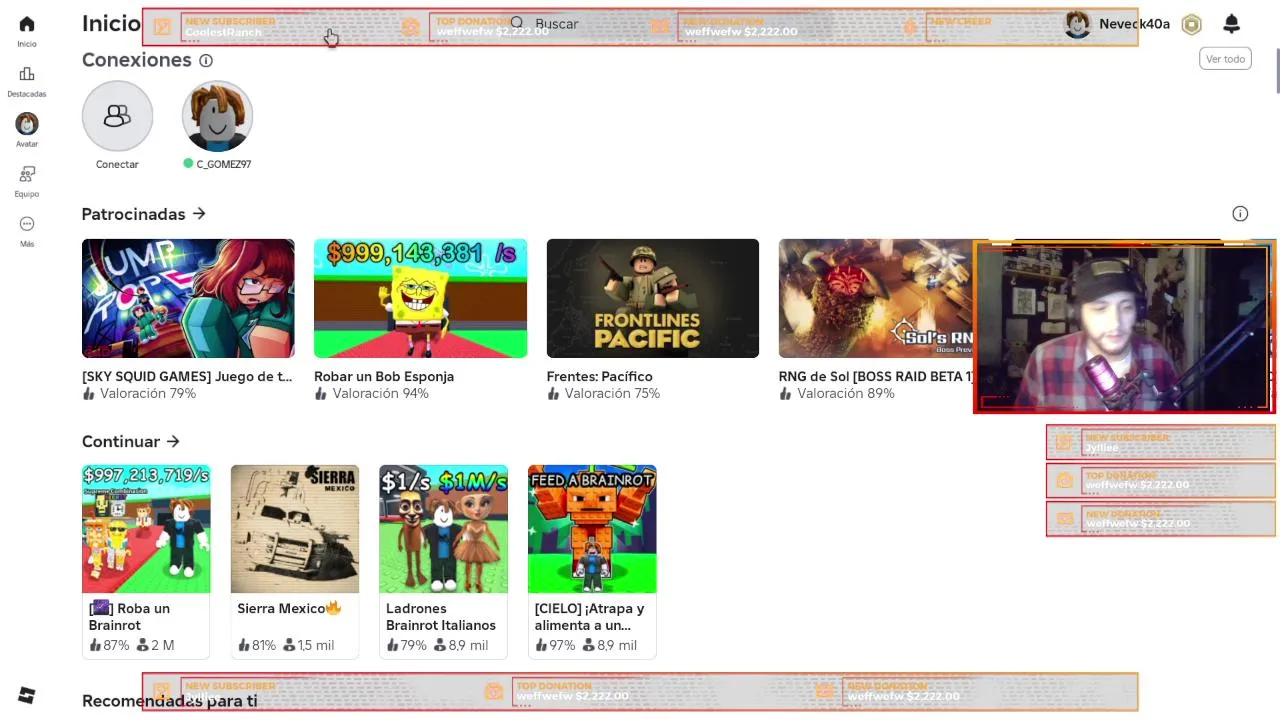
Task: Open the Destacadas charts icon
Action: click(x=27, y=74)
